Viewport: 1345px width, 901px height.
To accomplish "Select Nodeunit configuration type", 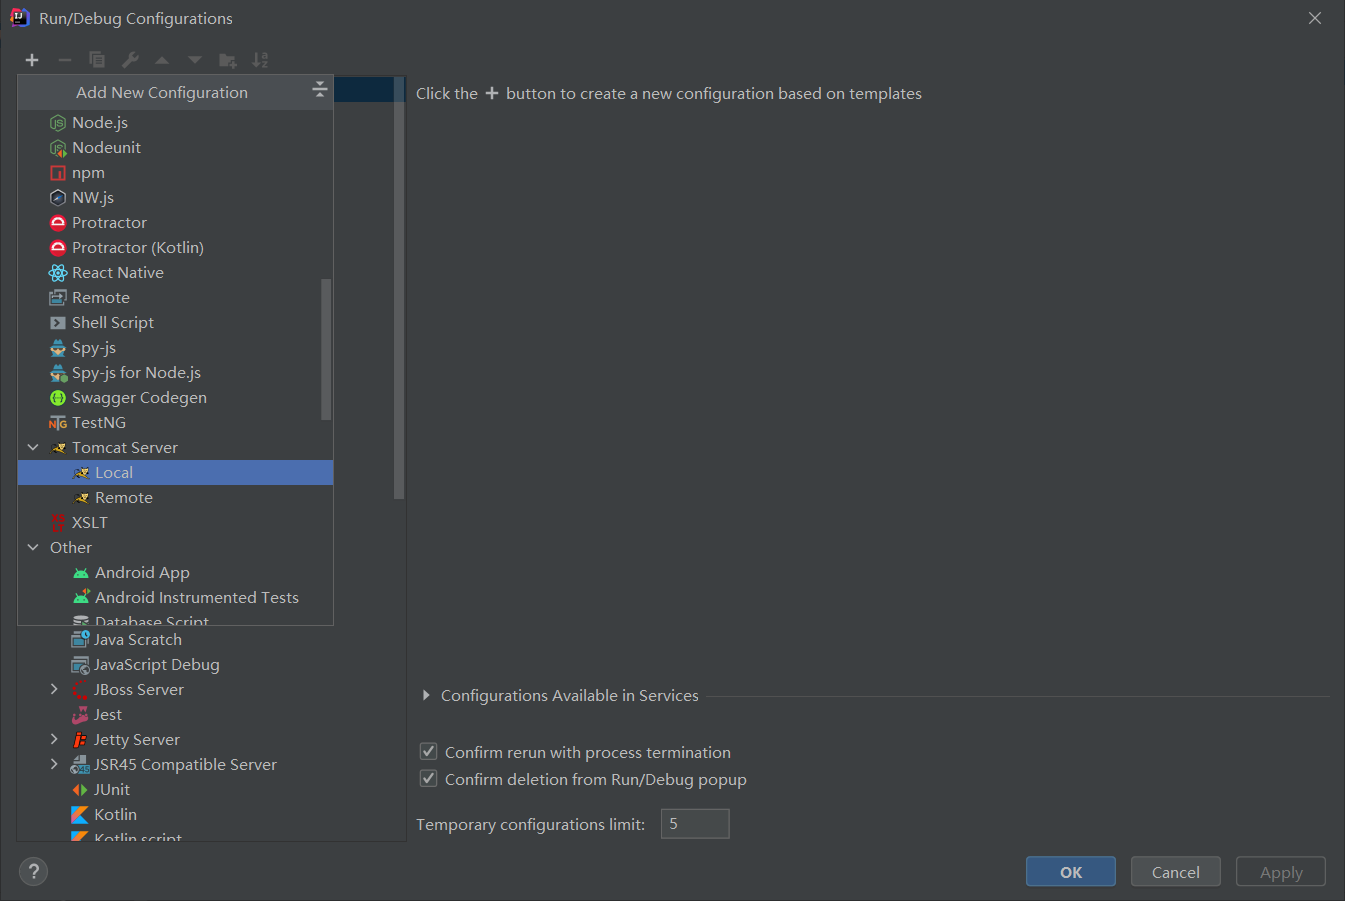I will coord(175,147).
